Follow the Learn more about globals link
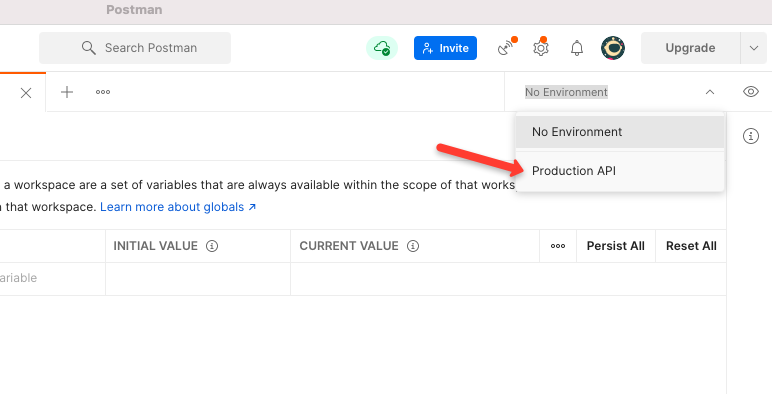The image size is (772, 394). [178, 207]
